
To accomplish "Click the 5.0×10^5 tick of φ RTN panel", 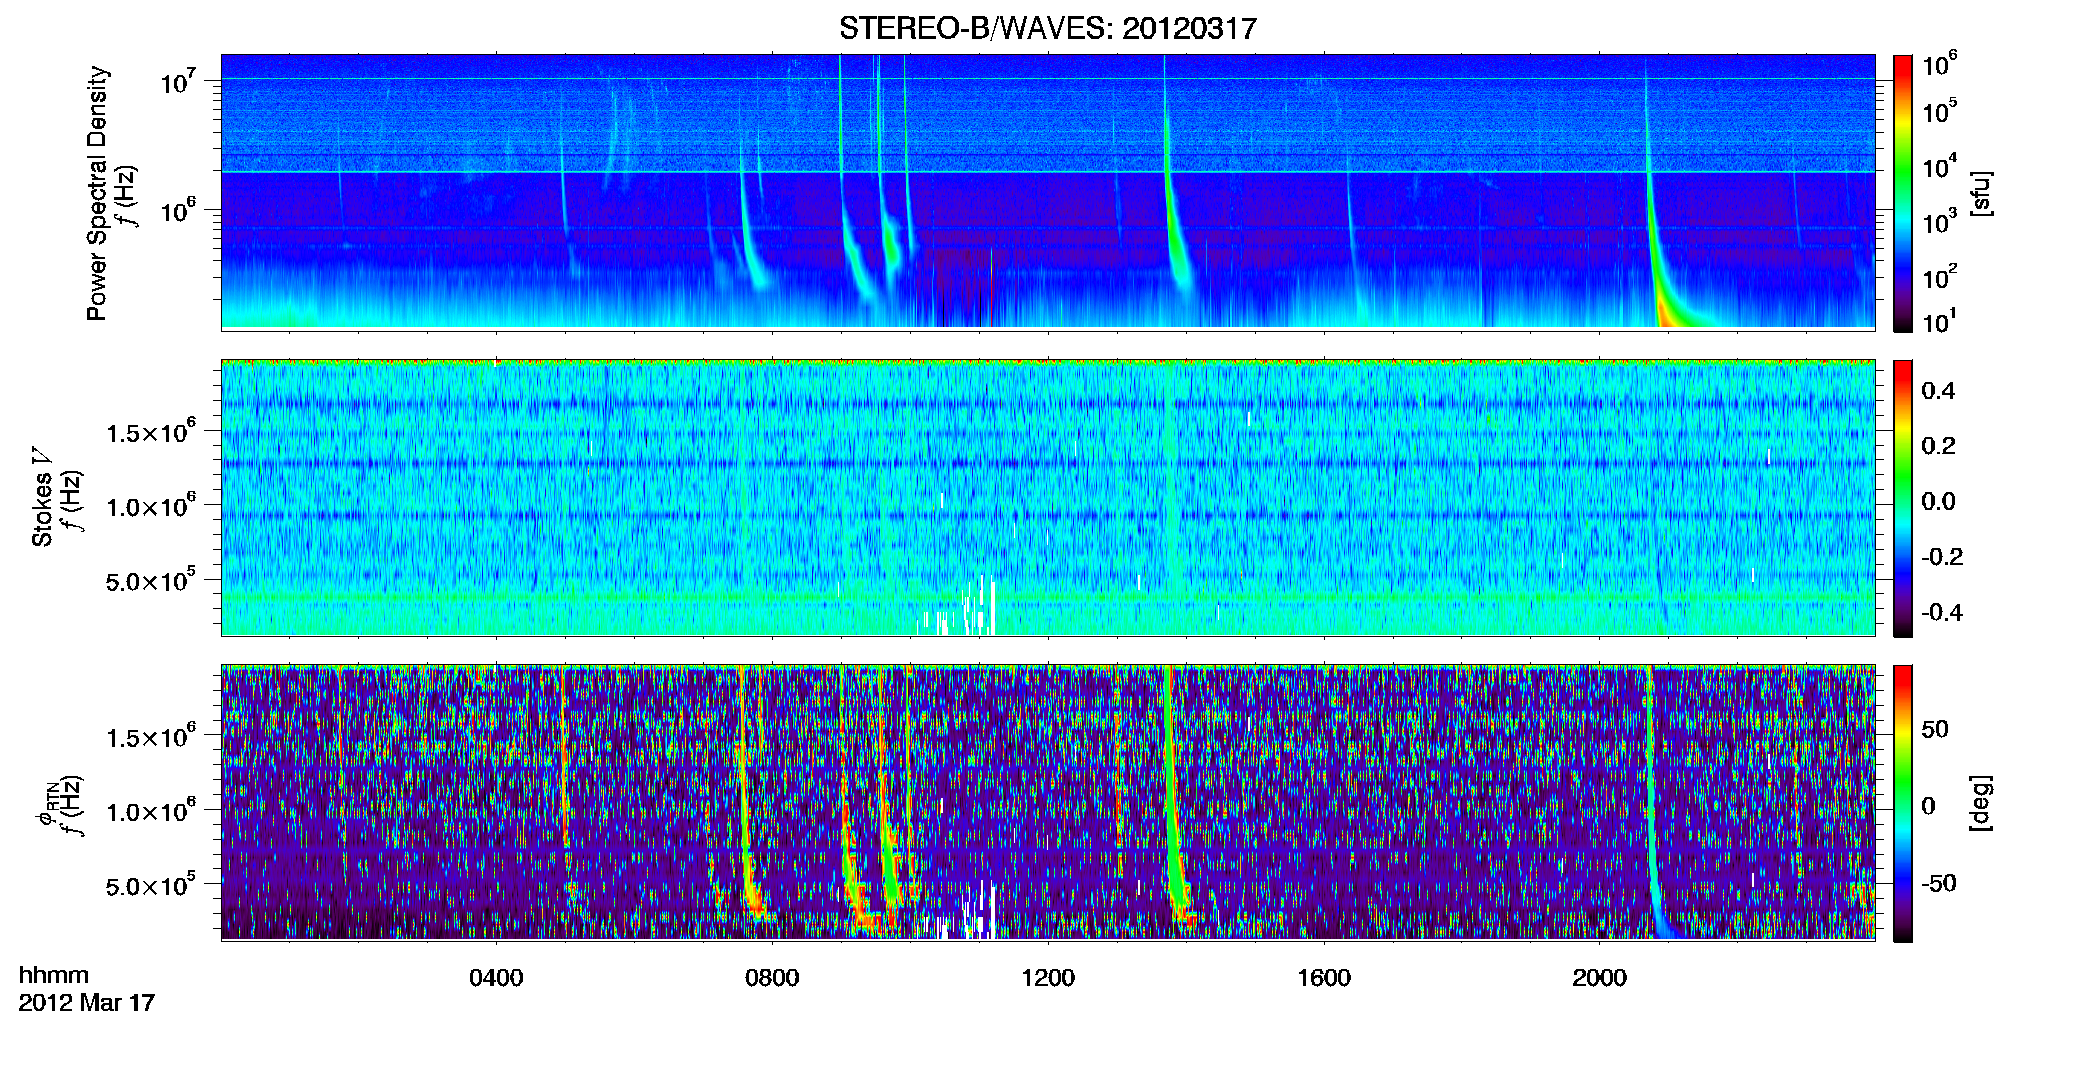I will tap(151, 884).
